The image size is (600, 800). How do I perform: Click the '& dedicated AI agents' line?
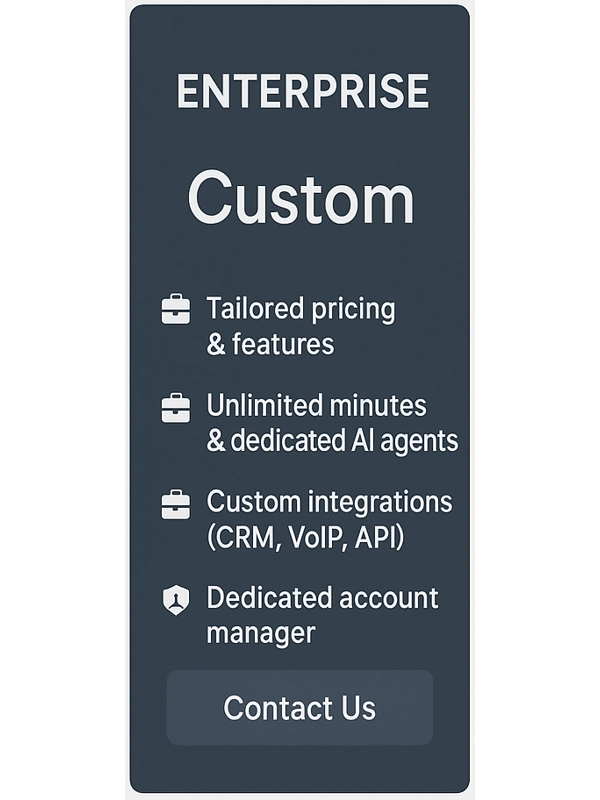click(332, 440)
